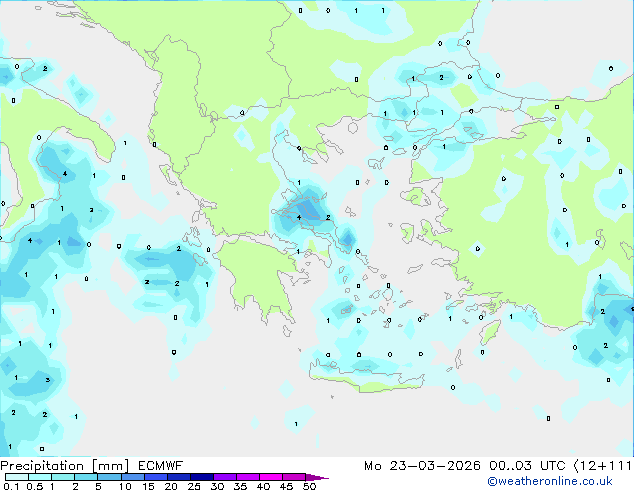Click the 35 to 40 mm legend swatch
The image size is (634, 490).
pyautogui.click(x=248, y=477)
